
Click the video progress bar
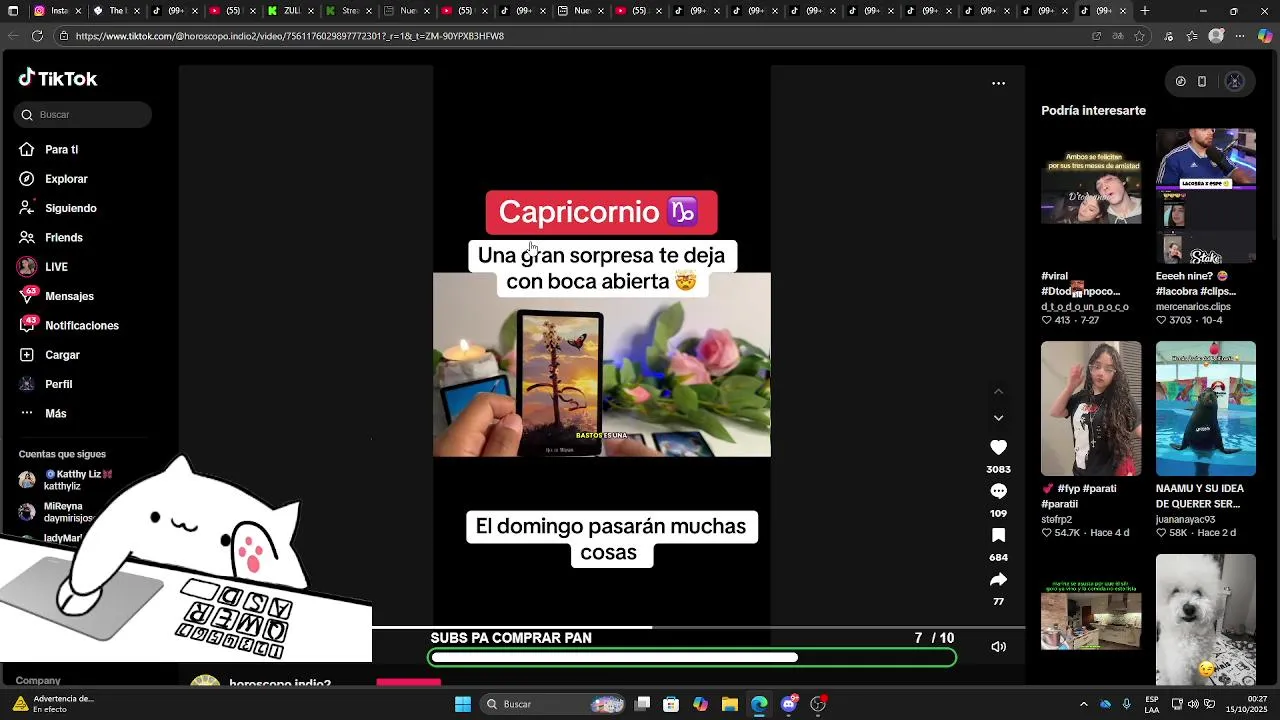(698, 627)
